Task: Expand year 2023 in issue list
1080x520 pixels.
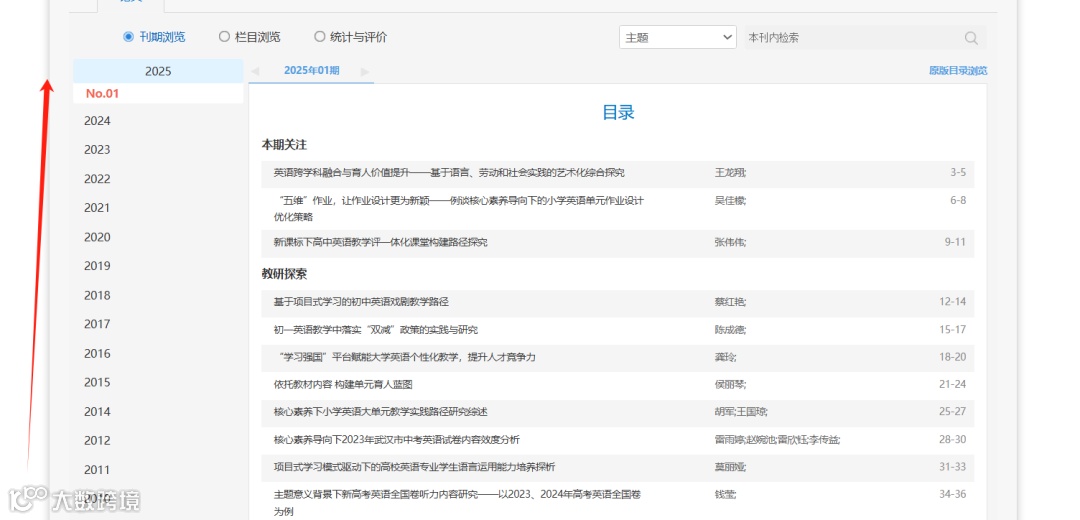Action: [97, 150]
